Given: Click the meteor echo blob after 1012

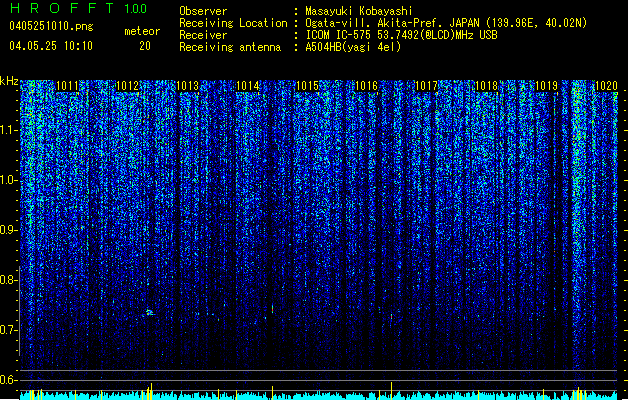Looking at the screenshot, I should click(149, 312).
